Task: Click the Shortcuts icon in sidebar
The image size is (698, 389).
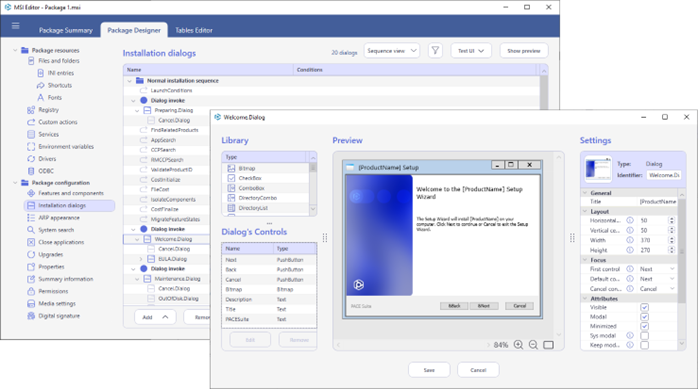Action: click(x=41, y=85)
